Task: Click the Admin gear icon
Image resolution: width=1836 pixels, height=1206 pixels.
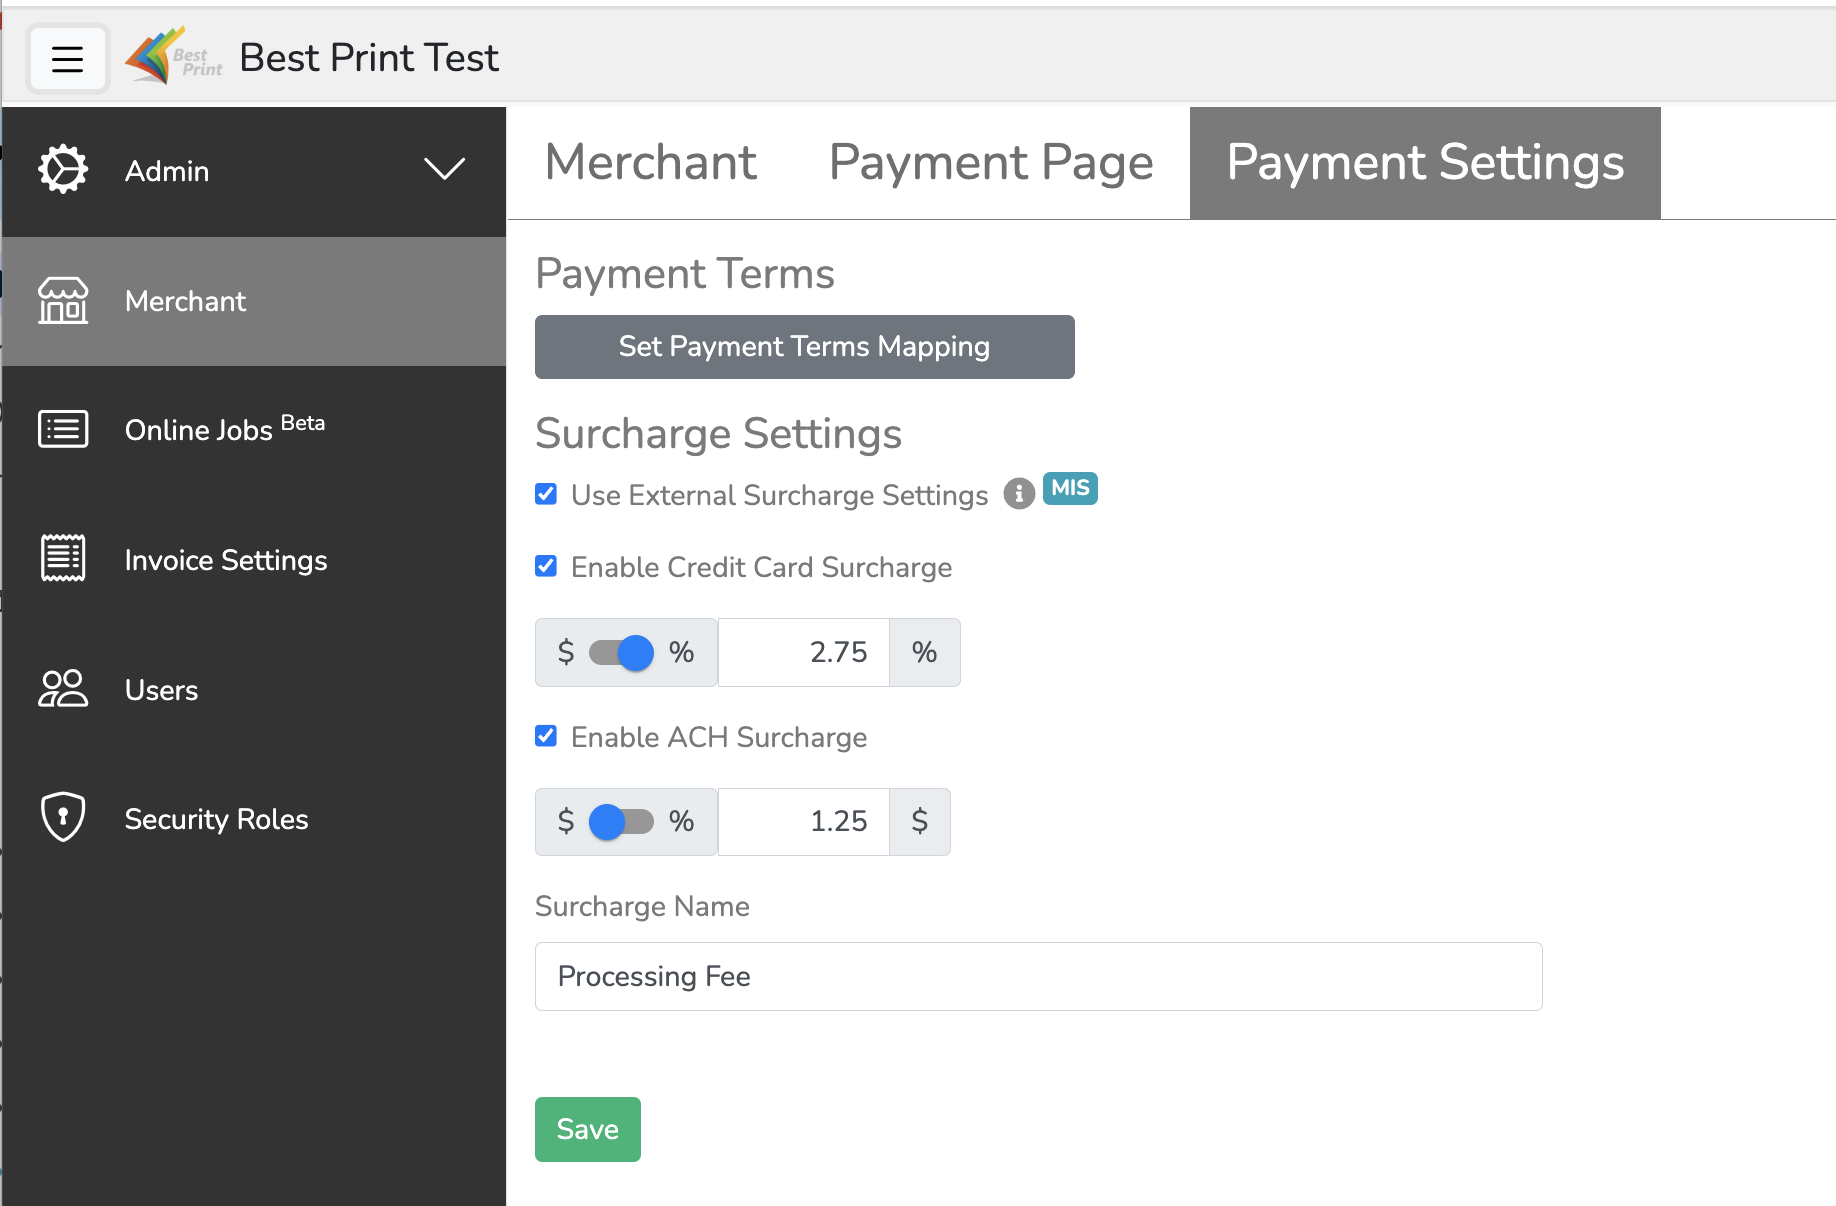Action: pyautogui.click(x=62, y=170)
